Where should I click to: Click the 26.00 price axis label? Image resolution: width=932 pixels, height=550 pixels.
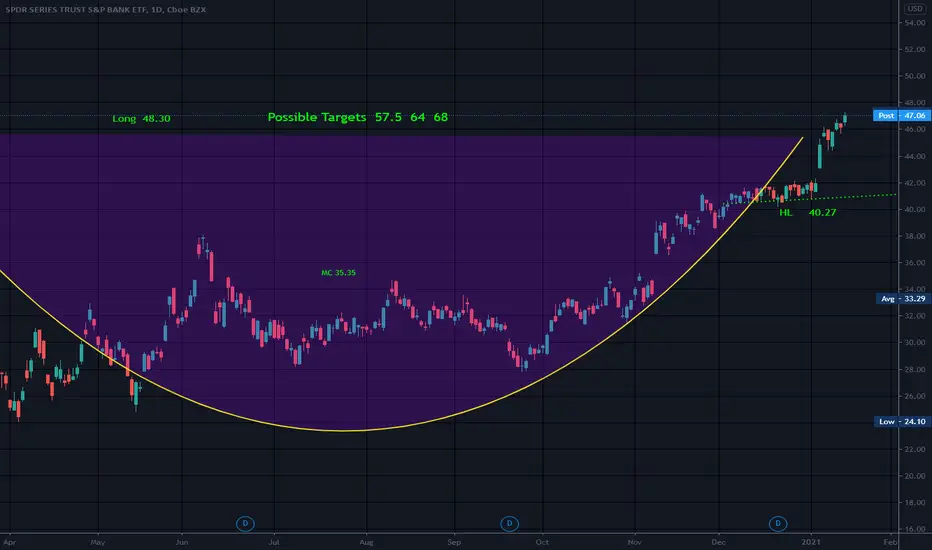915,396
